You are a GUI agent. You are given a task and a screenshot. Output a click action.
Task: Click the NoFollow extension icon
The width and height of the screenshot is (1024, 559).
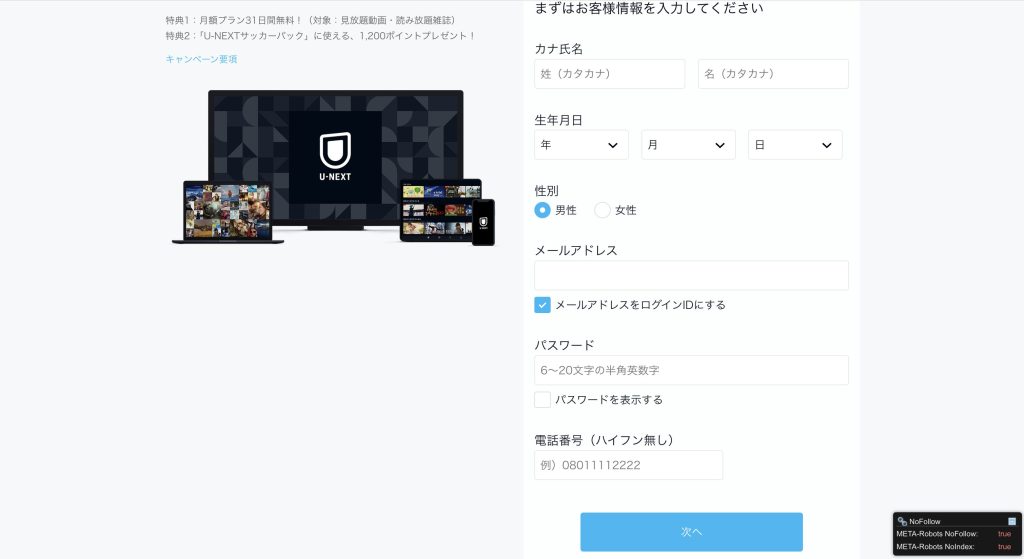[x=902, y=521]
